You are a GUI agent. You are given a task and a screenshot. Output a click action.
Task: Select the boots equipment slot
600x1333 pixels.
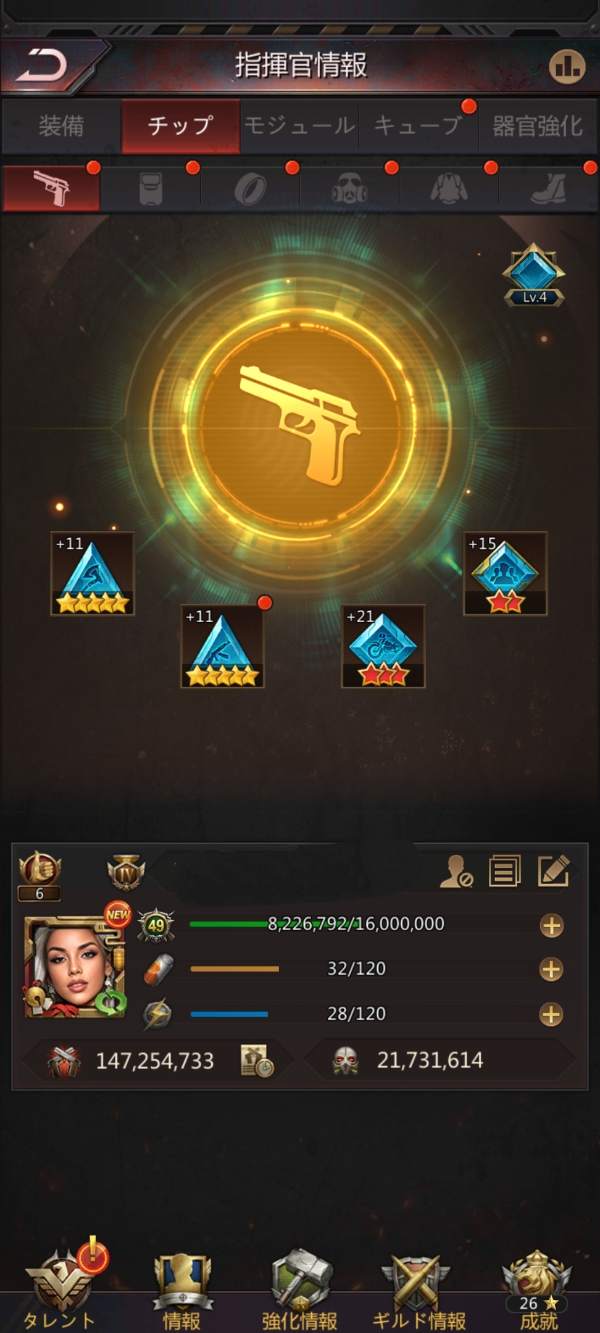pyautogui.click(x=548, y=187)
